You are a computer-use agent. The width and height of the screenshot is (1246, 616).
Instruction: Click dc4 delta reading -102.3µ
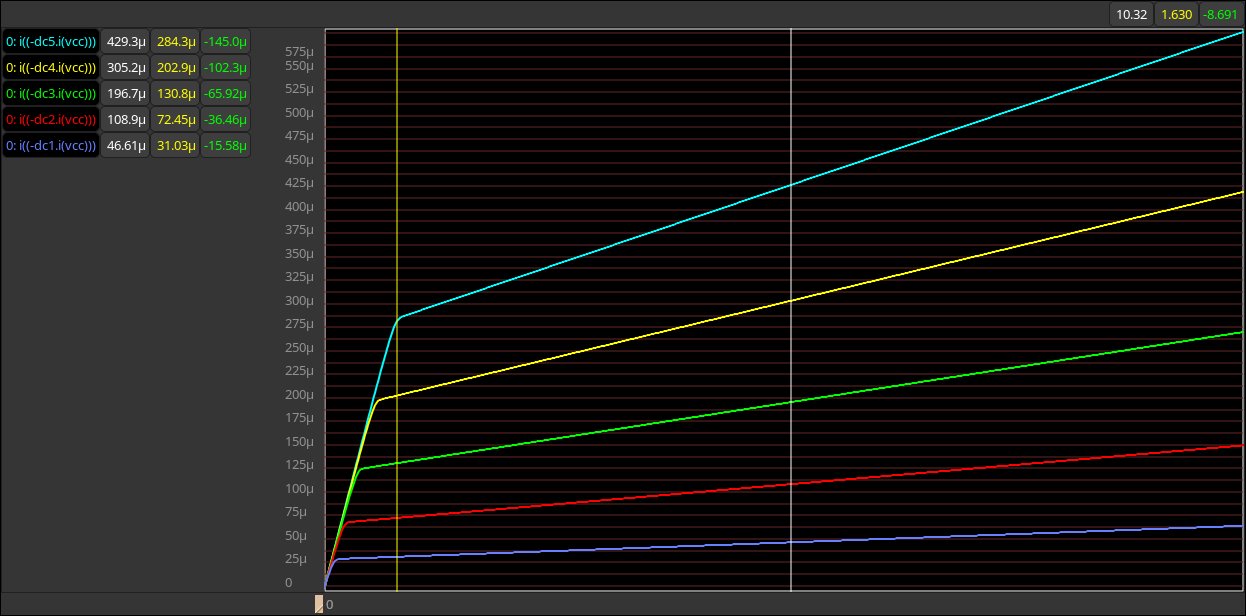point(225,68)
